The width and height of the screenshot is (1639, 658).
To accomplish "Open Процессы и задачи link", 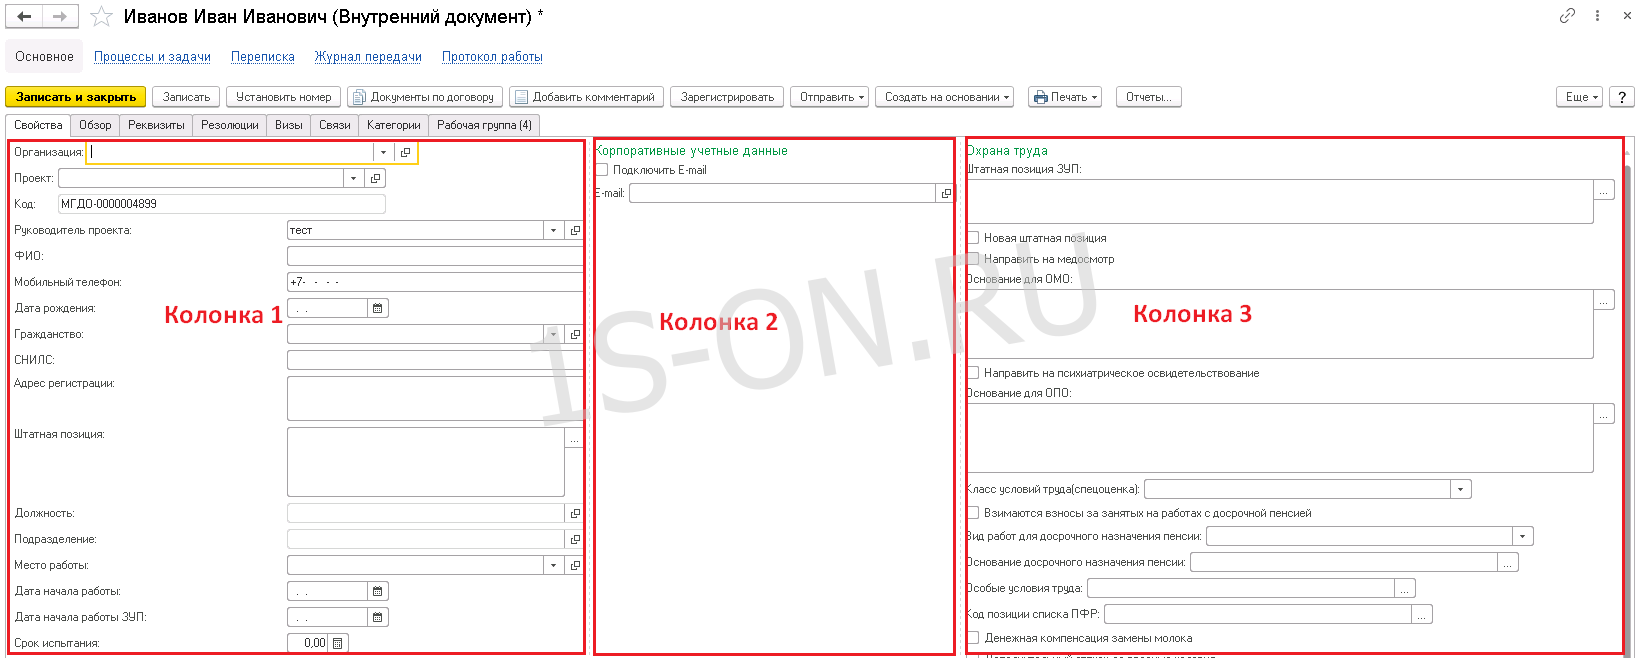I will (152, 57).
